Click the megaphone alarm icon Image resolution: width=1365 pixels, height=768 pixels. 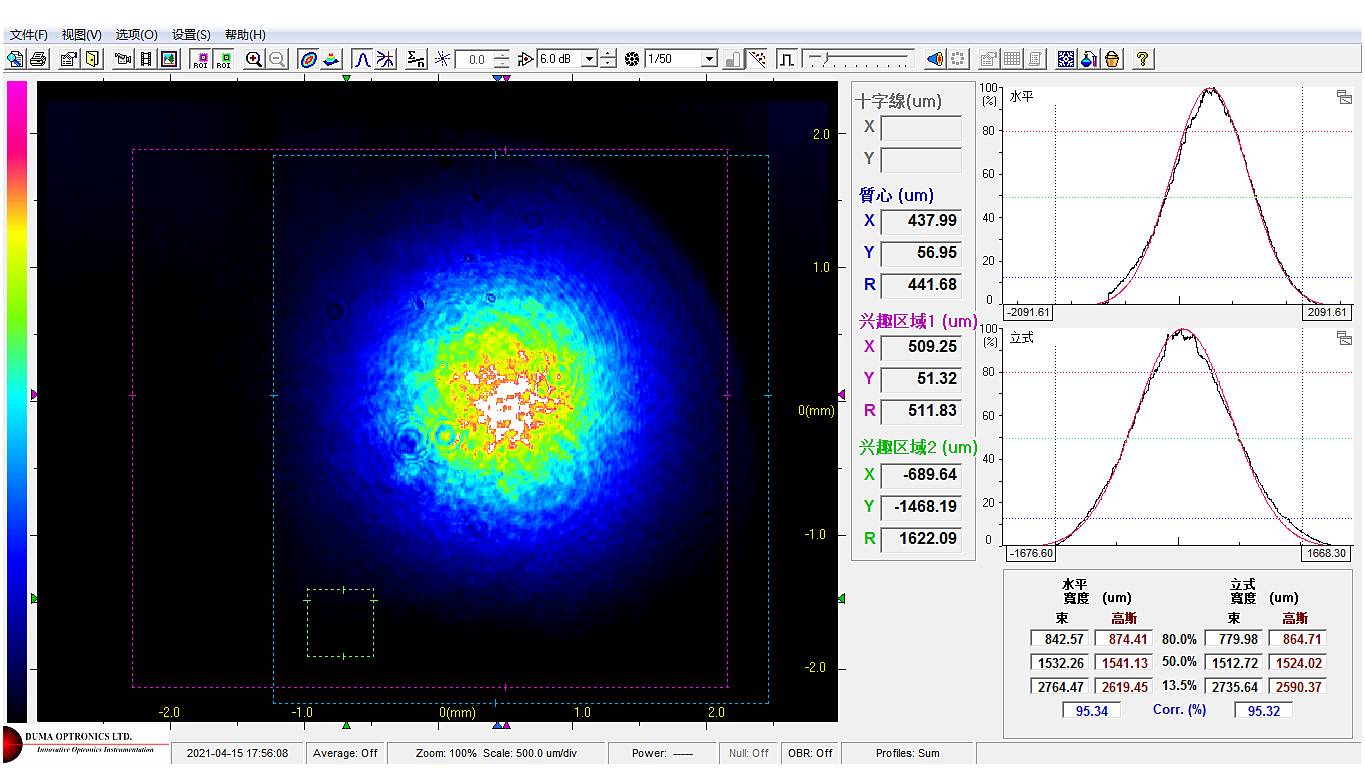(x=934, y=59)
